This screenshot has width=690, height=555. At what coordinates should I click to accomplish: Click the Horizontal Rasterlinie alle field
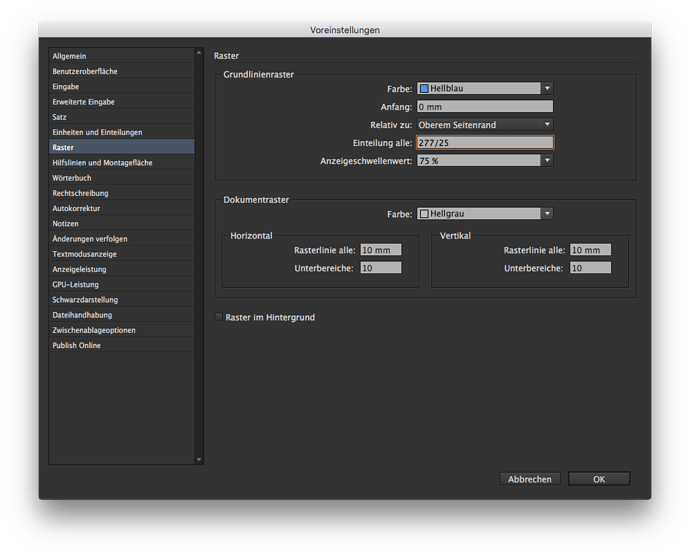click(381, 250)
